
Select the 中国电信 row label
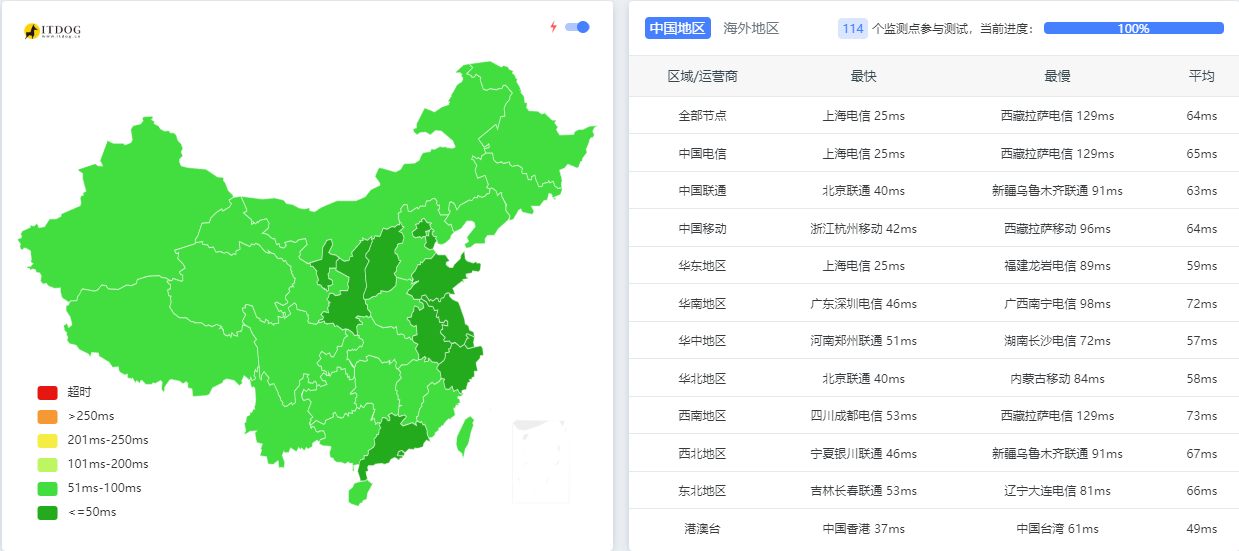click(702, 153)
